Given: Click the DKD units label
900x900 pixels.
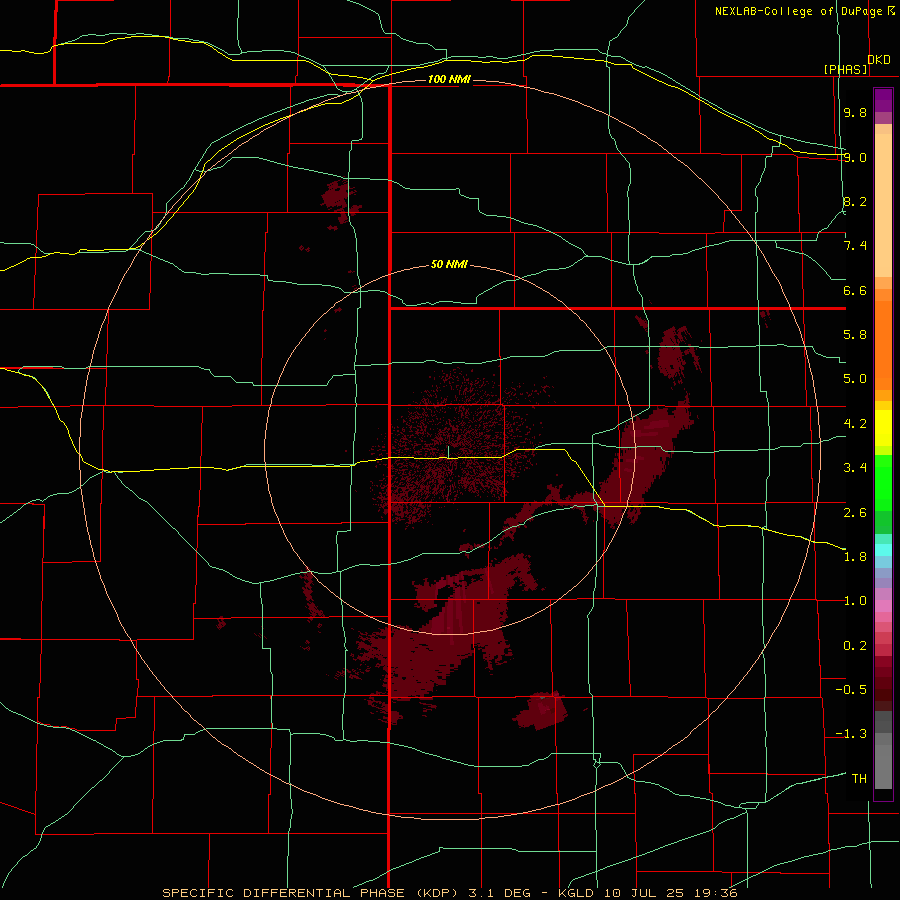Looking at the screenshot, I should [879, 60].
